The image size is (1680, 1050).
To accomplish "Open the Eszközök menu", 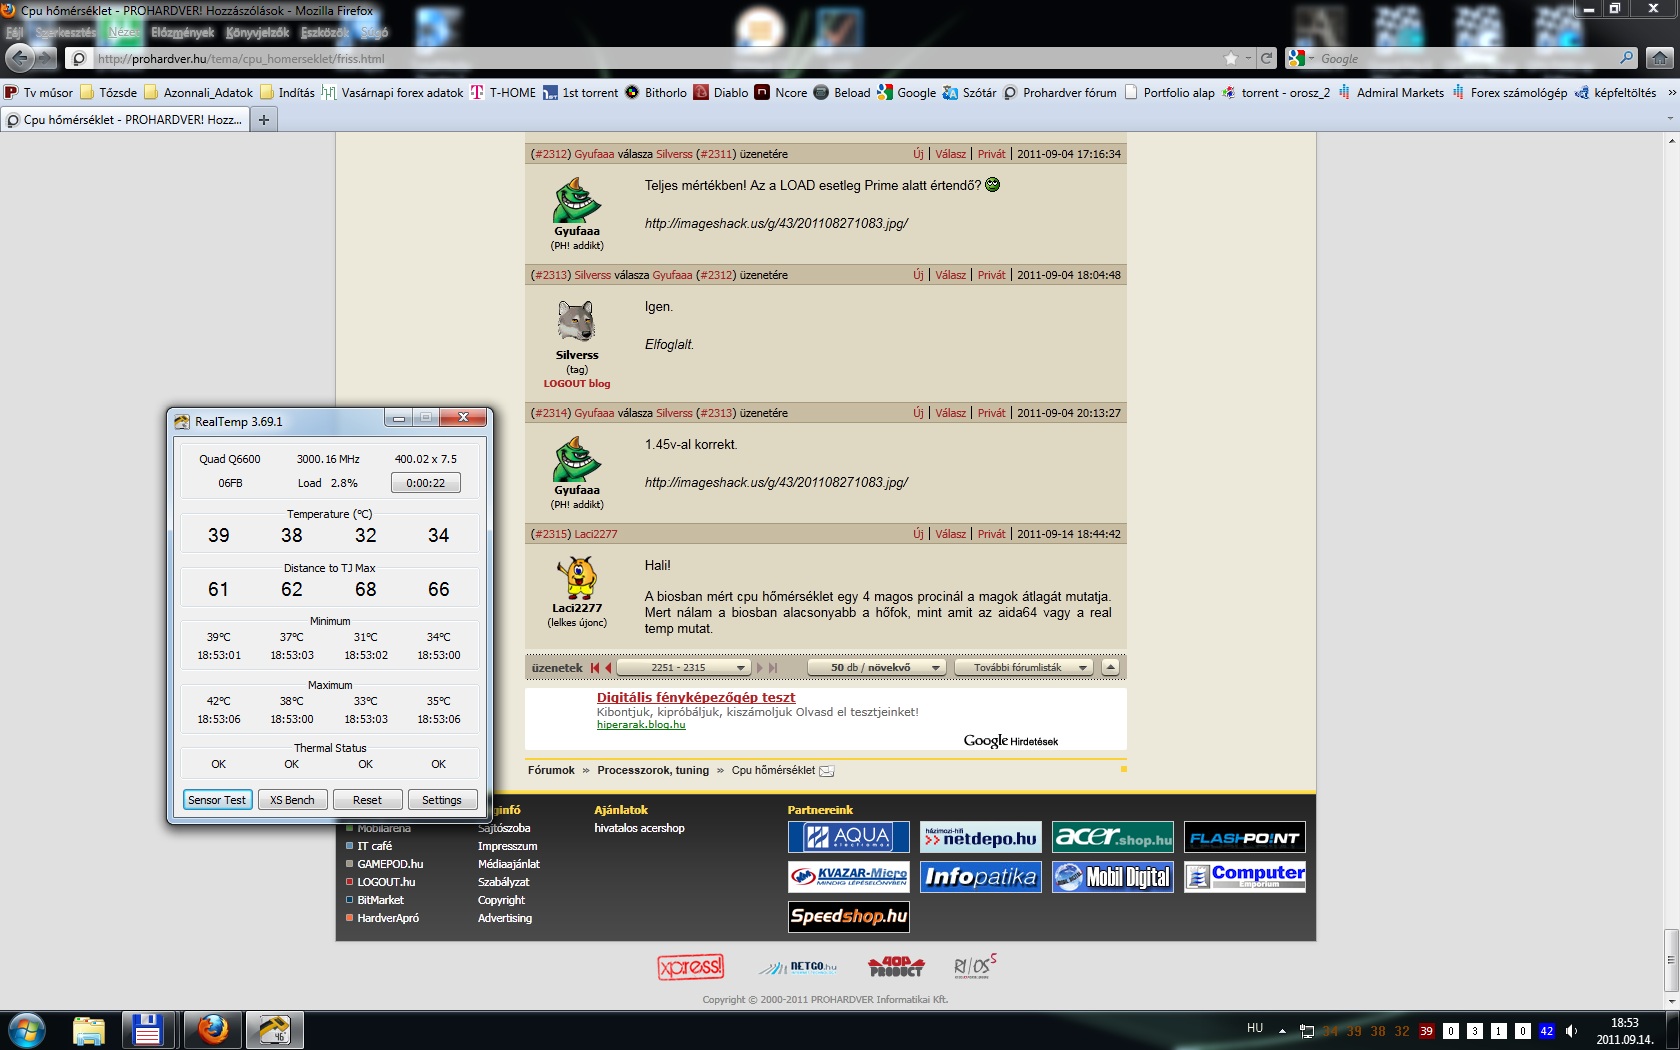I will pos(325,33).
